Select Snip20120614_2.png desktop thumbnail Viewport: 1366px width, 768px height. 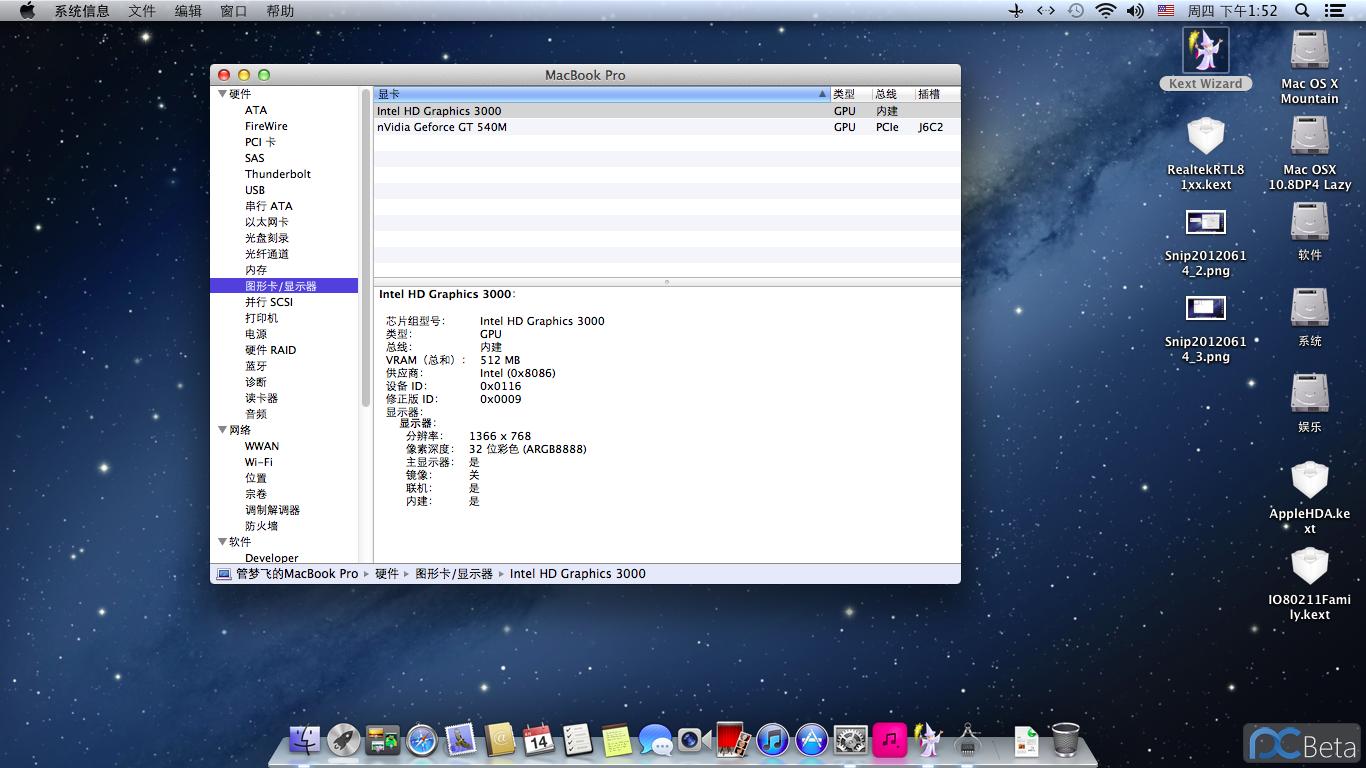(x=1206, y=222)
